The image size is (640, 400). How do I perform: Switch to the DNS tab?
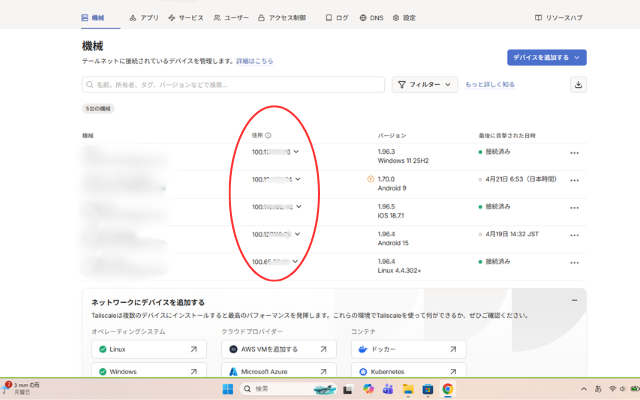369,18
